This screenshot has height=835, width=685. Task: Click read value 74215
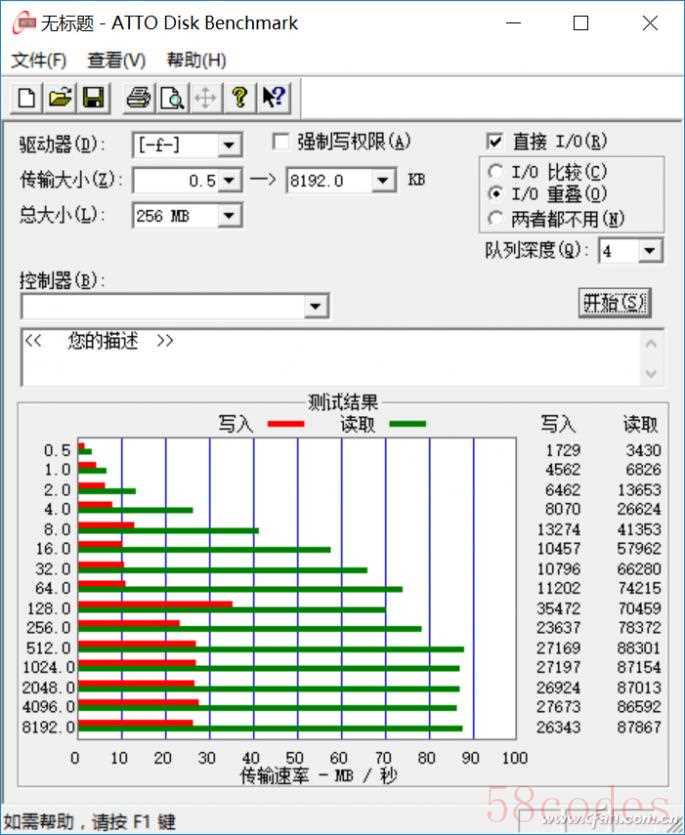pos(639,588)
